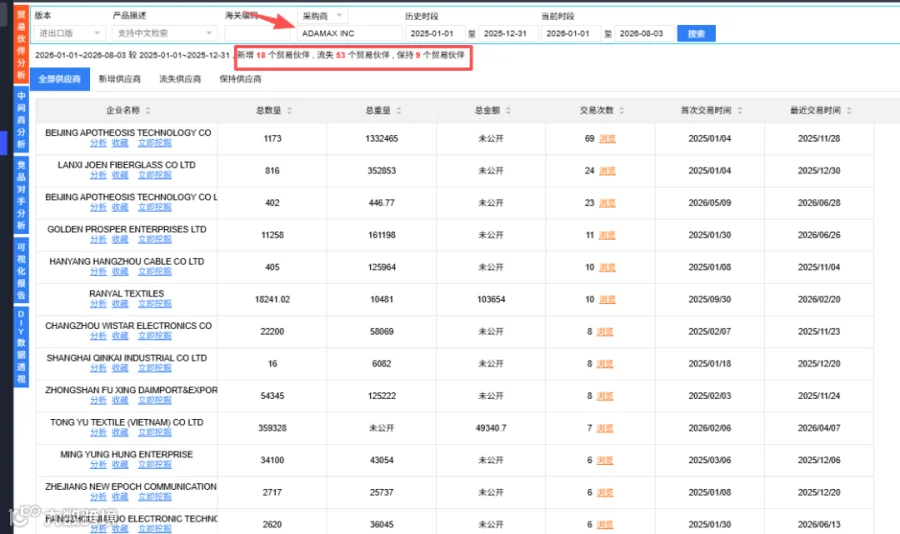Click the ADAMAX INC company name field
900x534 pixels.
[x=349, y=33]
